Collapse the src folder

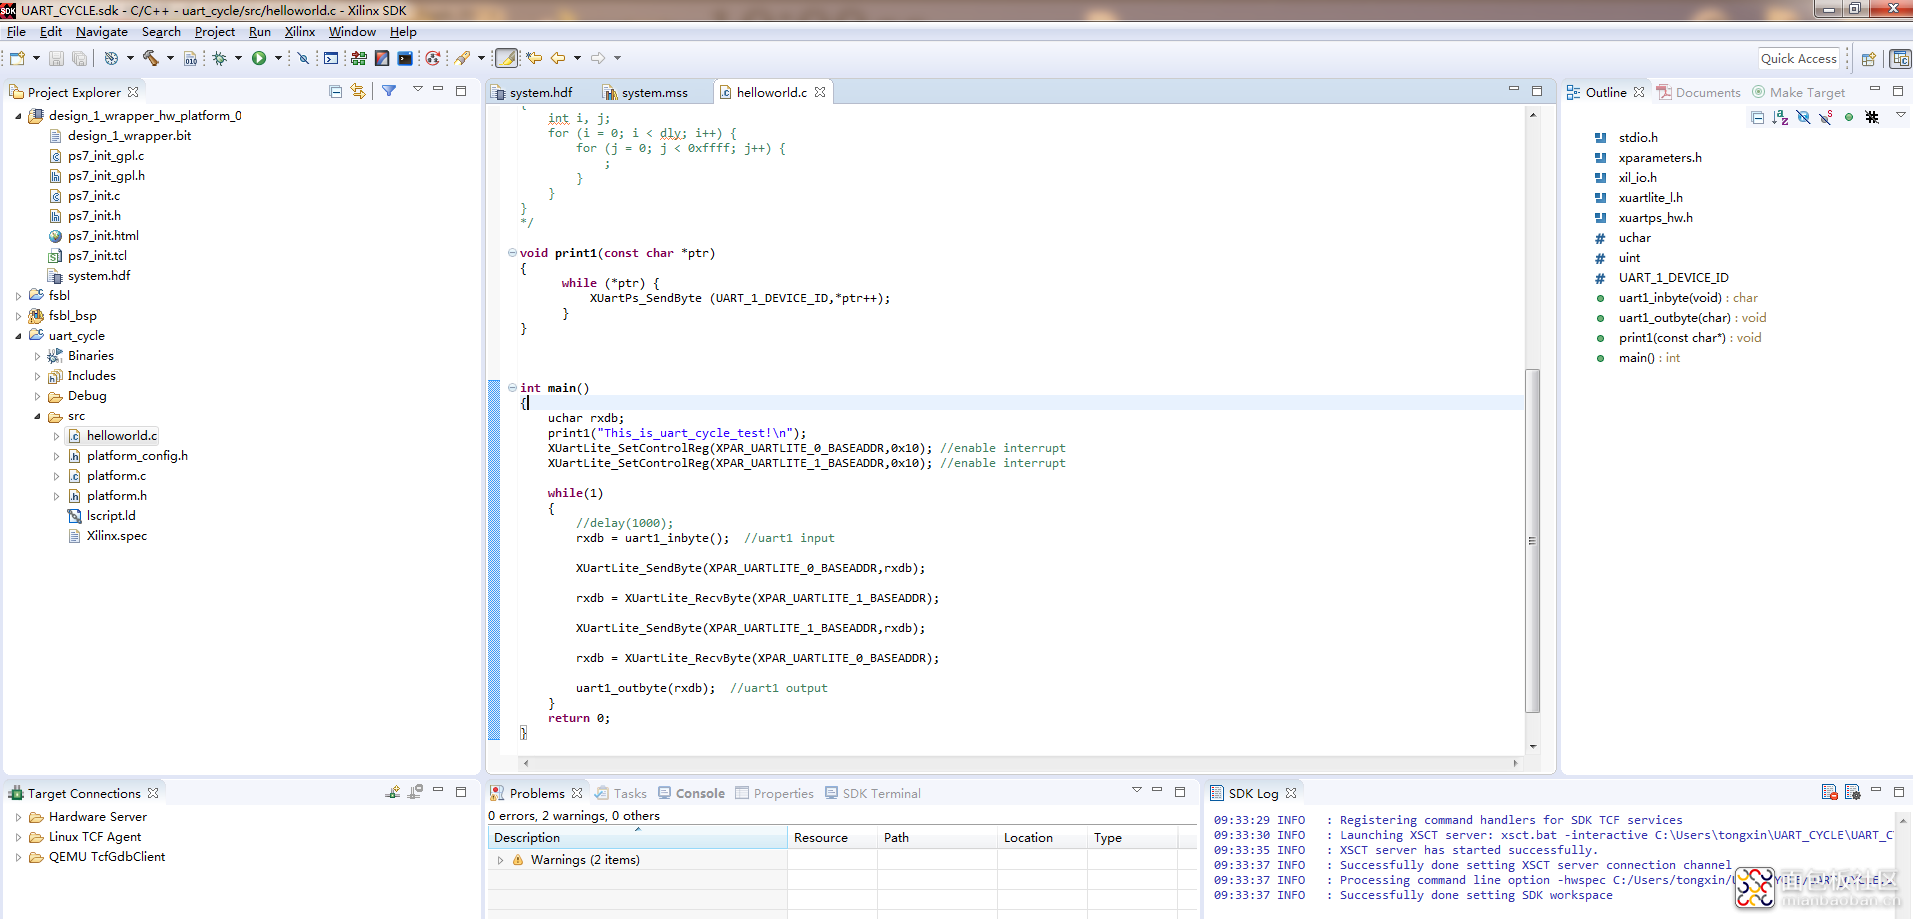pos(37,416)
